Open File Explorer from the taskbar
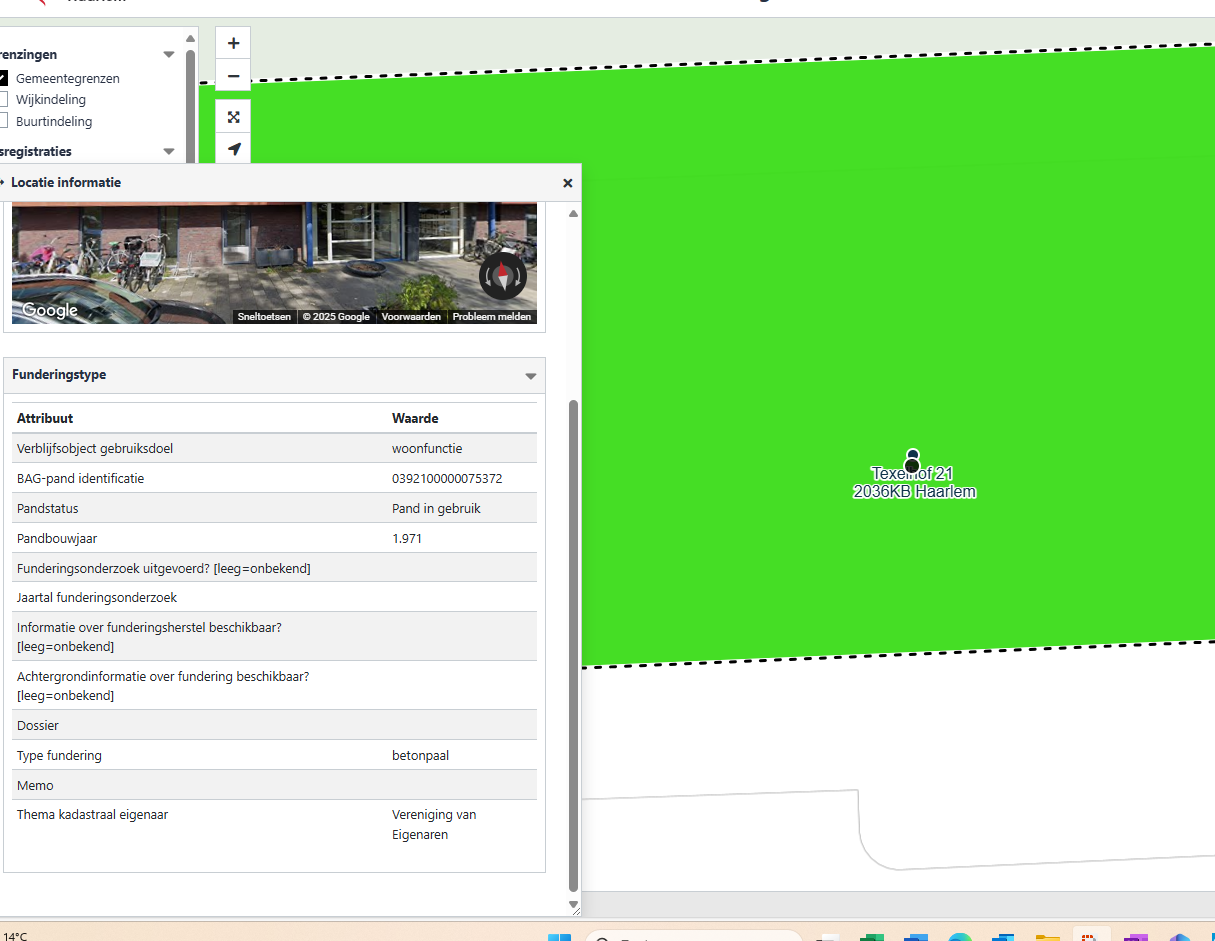 click(1047, 937)
